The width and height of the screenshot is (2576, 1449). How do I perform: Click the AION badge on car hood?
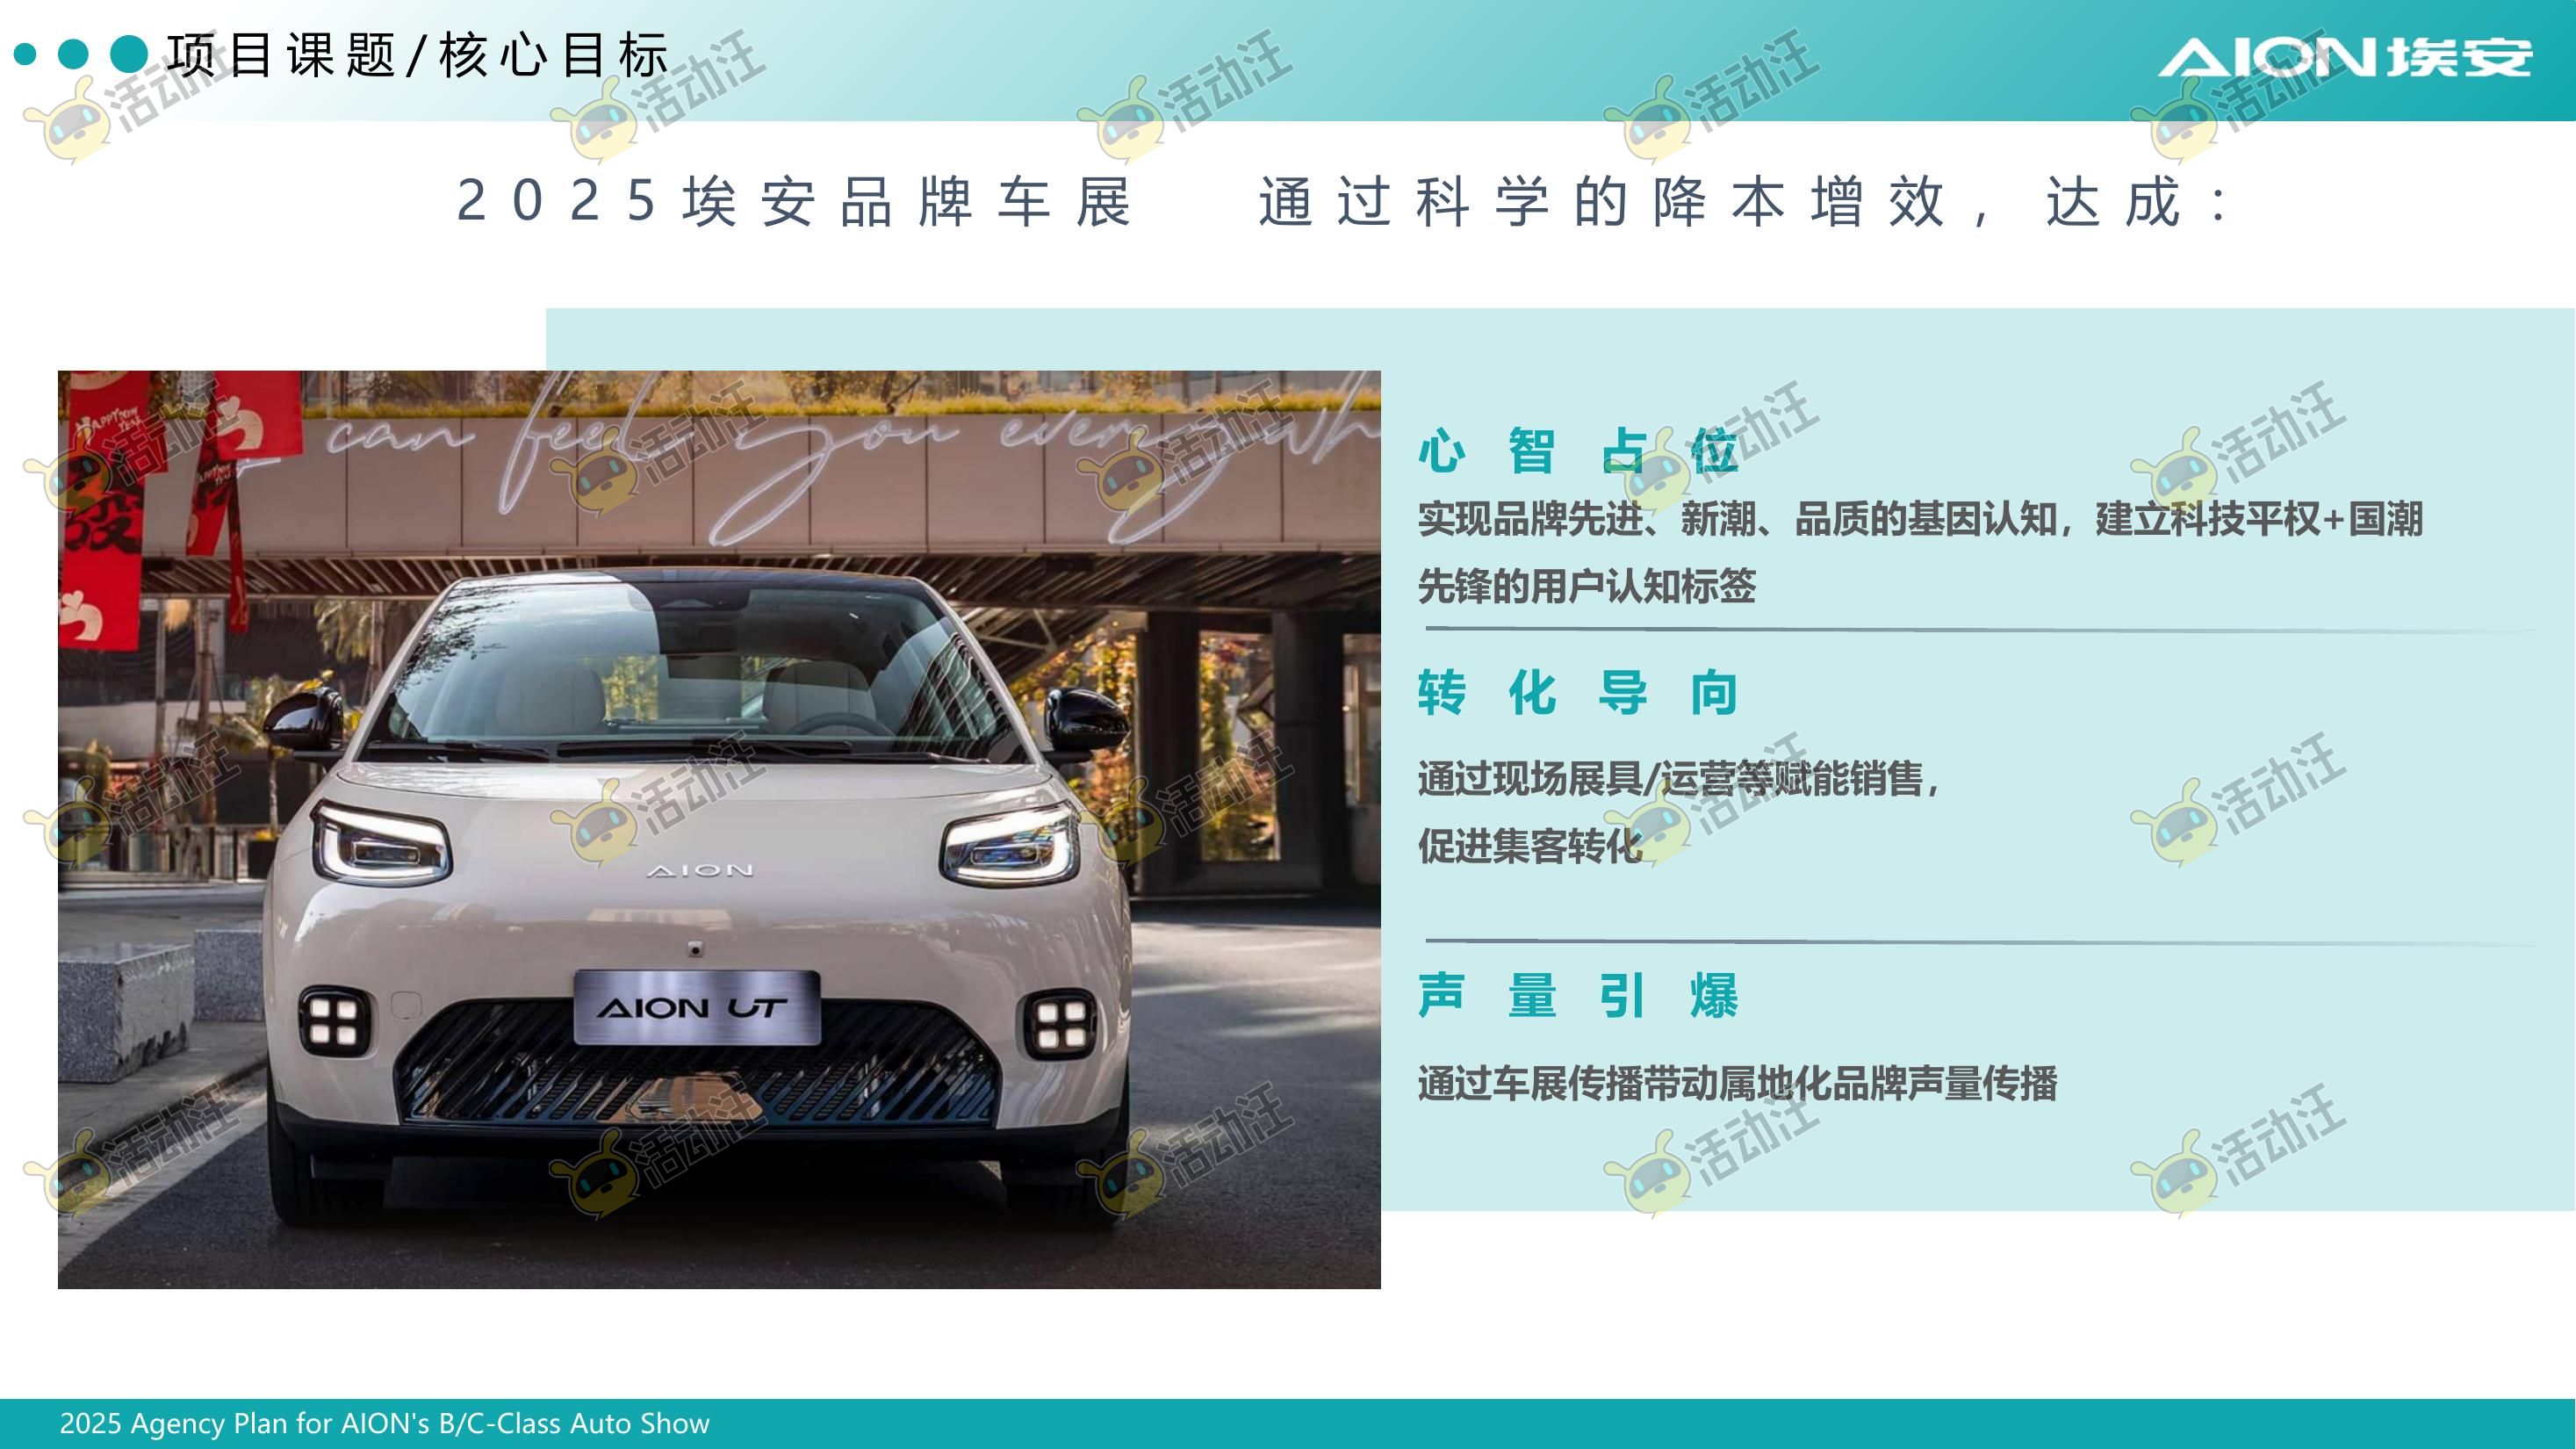point(700,871)
